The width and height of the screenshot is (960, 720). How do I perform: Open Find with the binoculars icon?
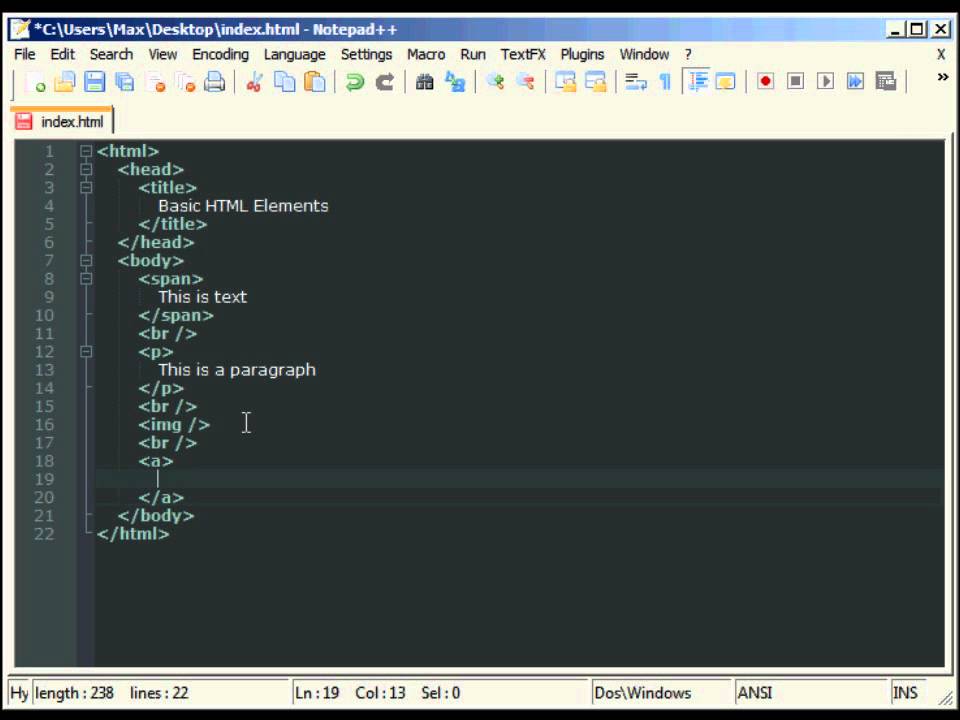point(424,82)
